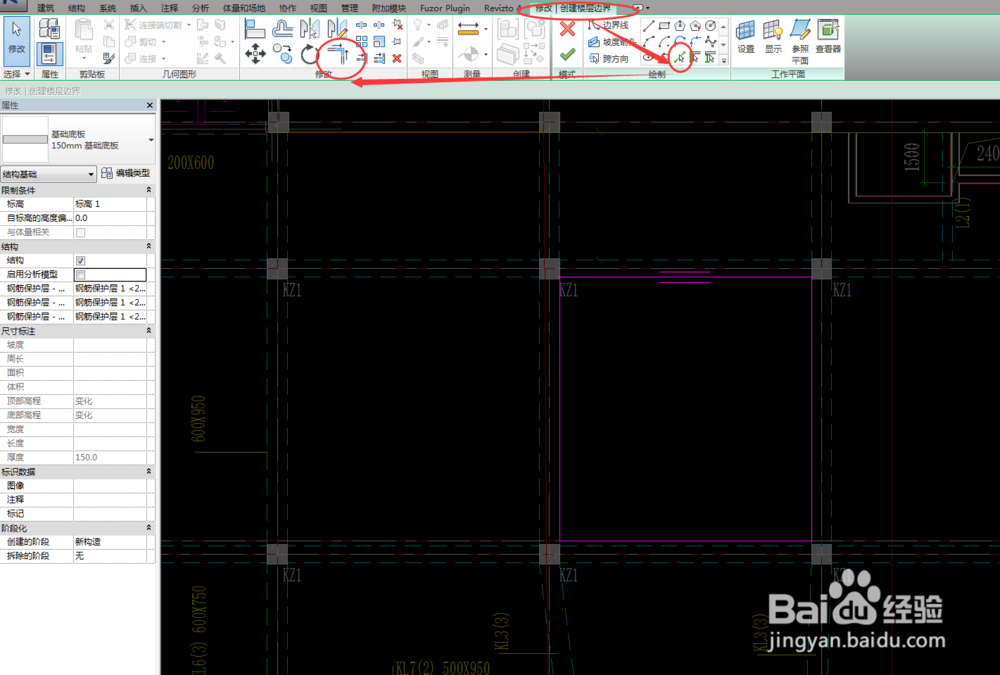Select 坡度箭头 (Slope Arrow) option
1000x675 pixels.
pyautogui.click(x=610, y=42)
